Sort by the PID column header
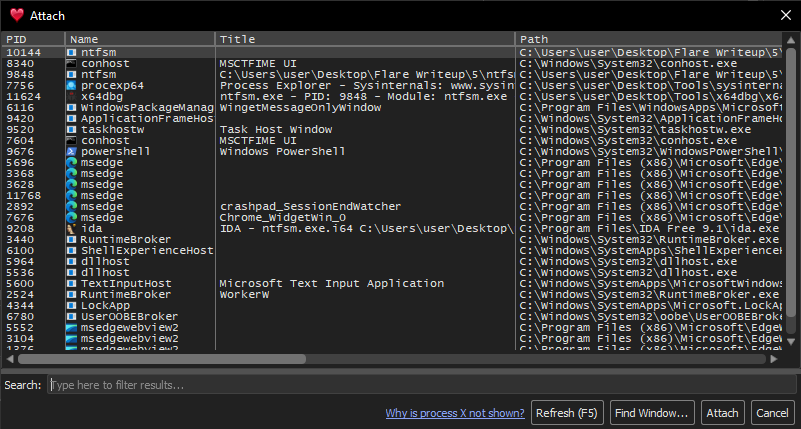 coord(33,39)
